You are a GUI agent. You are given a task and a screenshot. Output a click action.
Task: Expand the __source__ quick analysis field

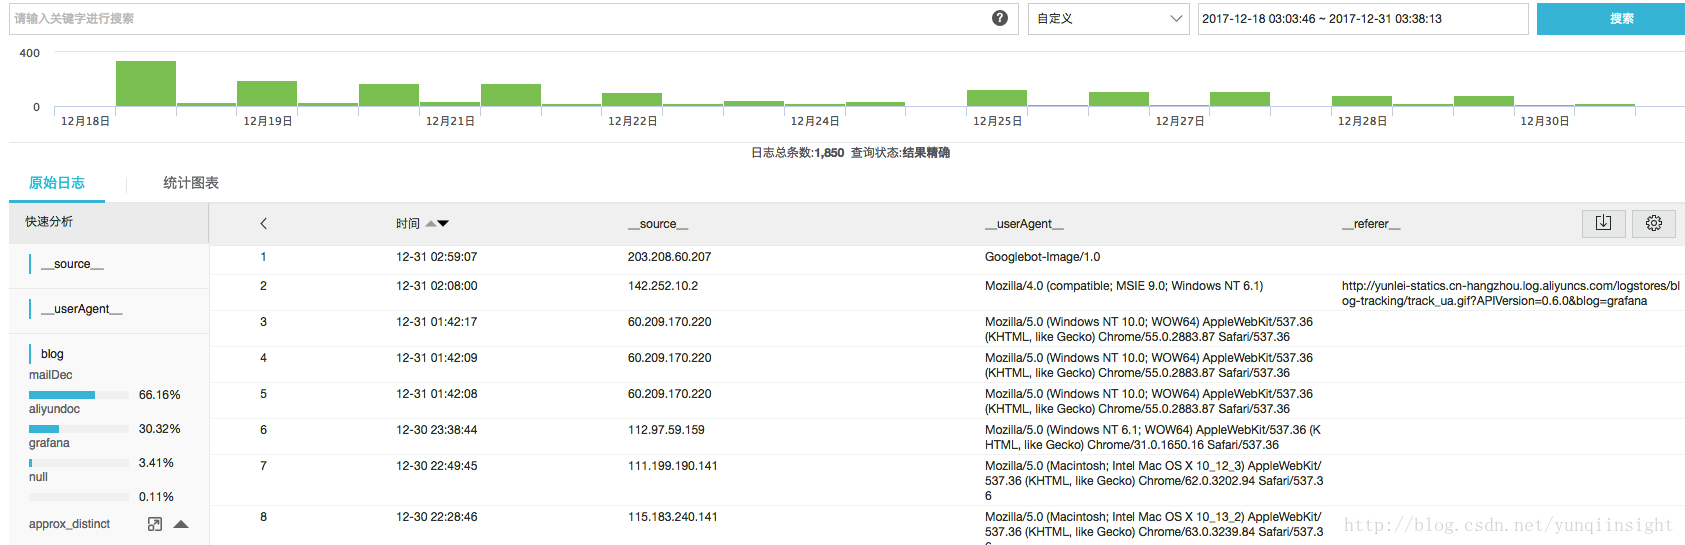[x=72, y=264]
